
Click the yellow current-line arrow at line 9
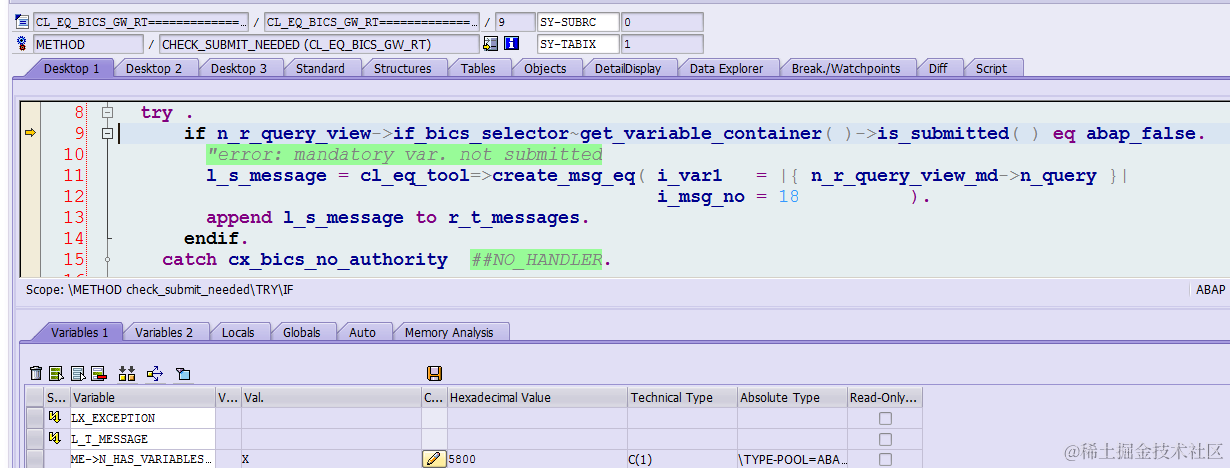29,133
